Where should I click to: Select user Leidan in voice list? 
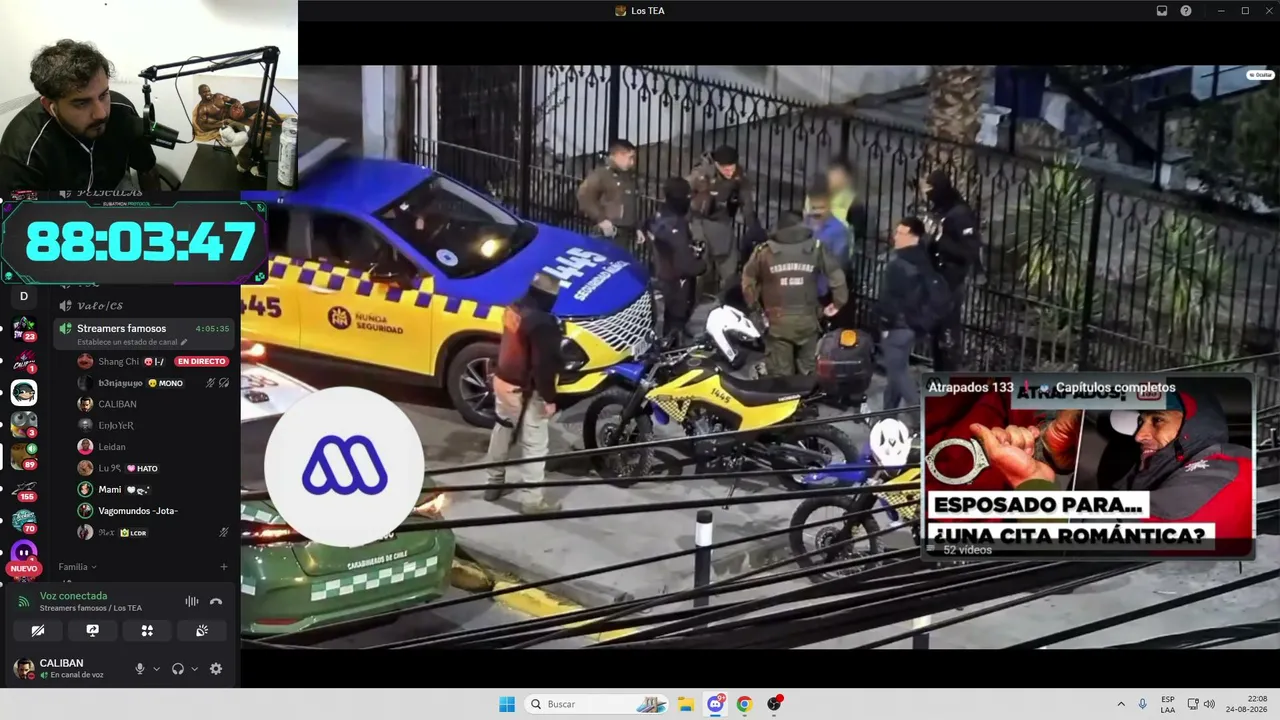pyautogui.click(x=112, y=446)
